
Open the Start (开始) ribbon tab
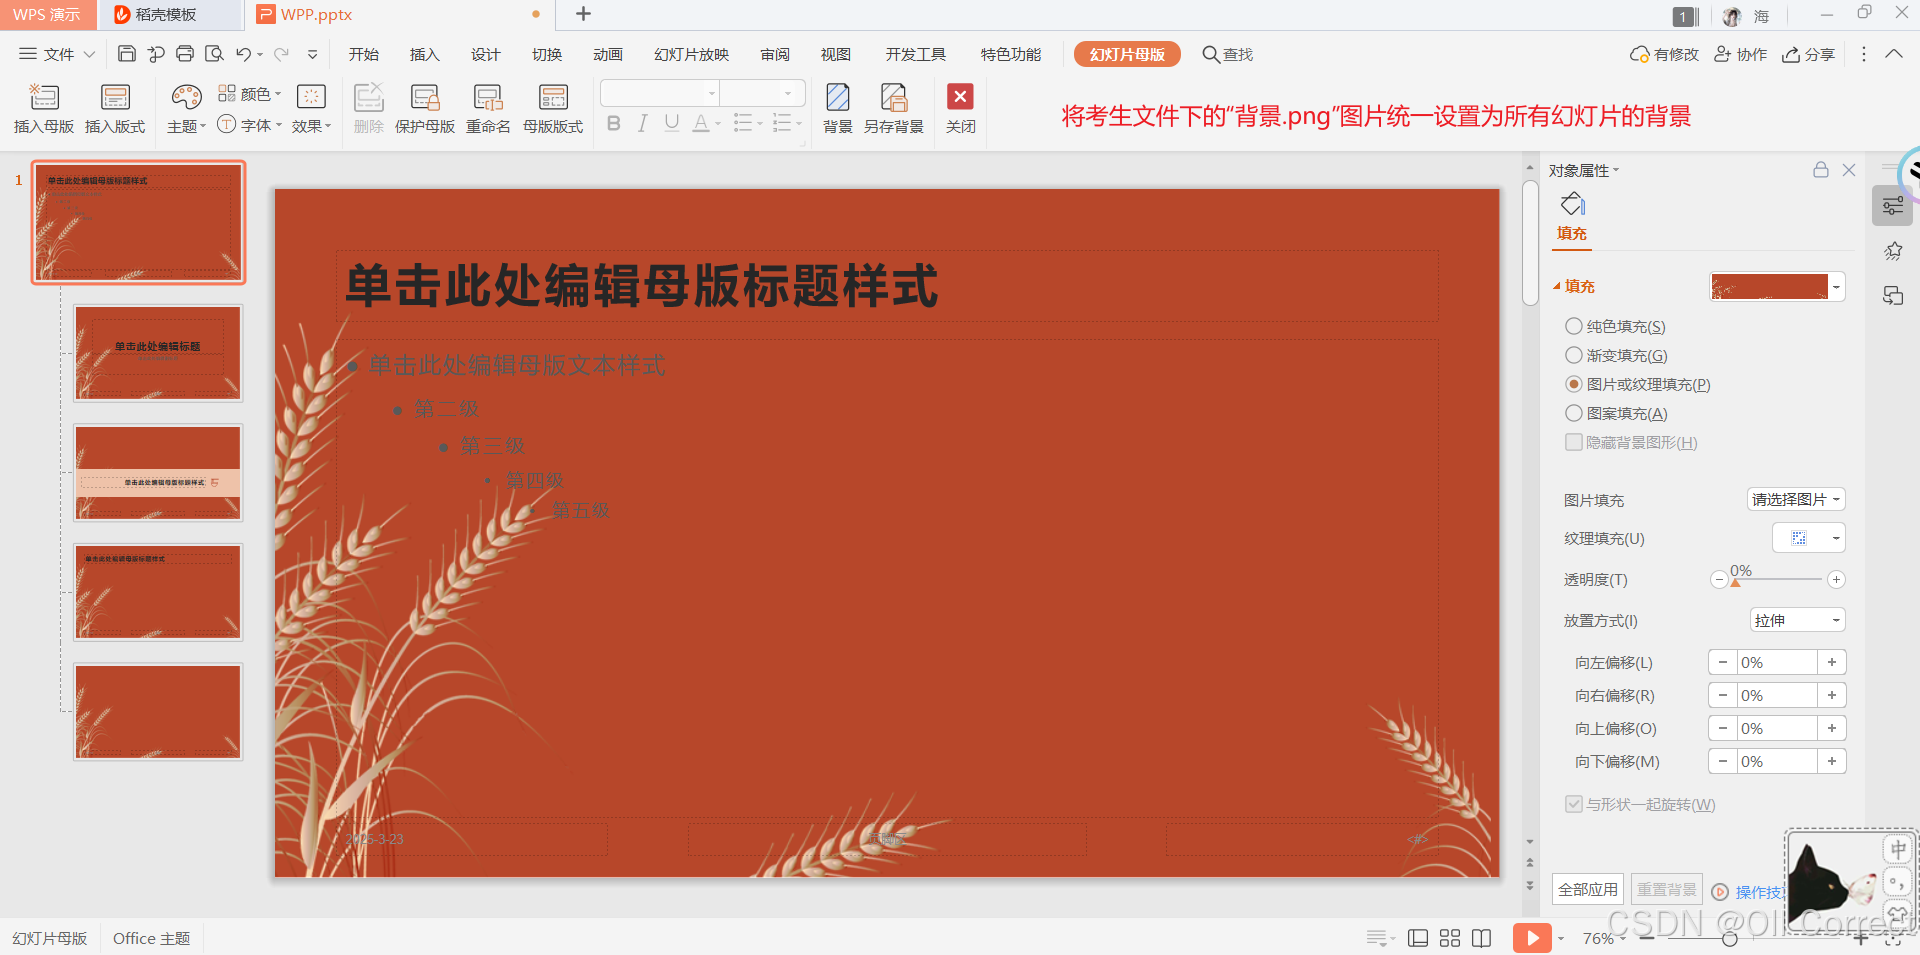point(363,54)
